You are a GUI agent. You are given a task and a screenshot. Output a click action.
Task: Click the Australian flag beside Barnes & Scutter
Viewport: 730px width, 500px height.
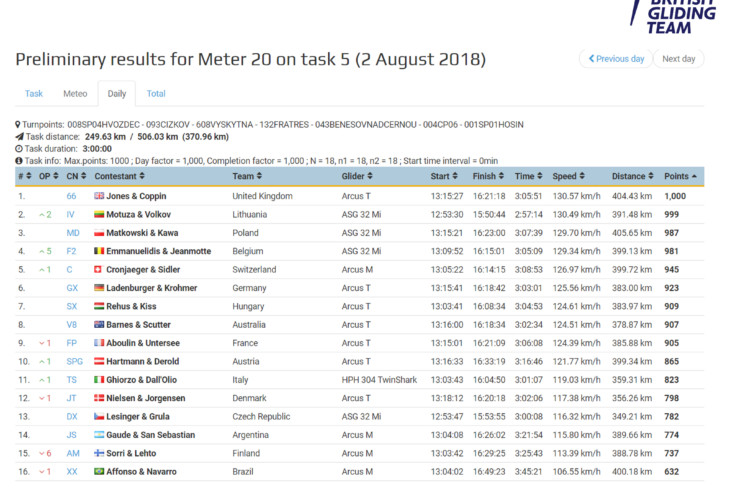point(99,324)
